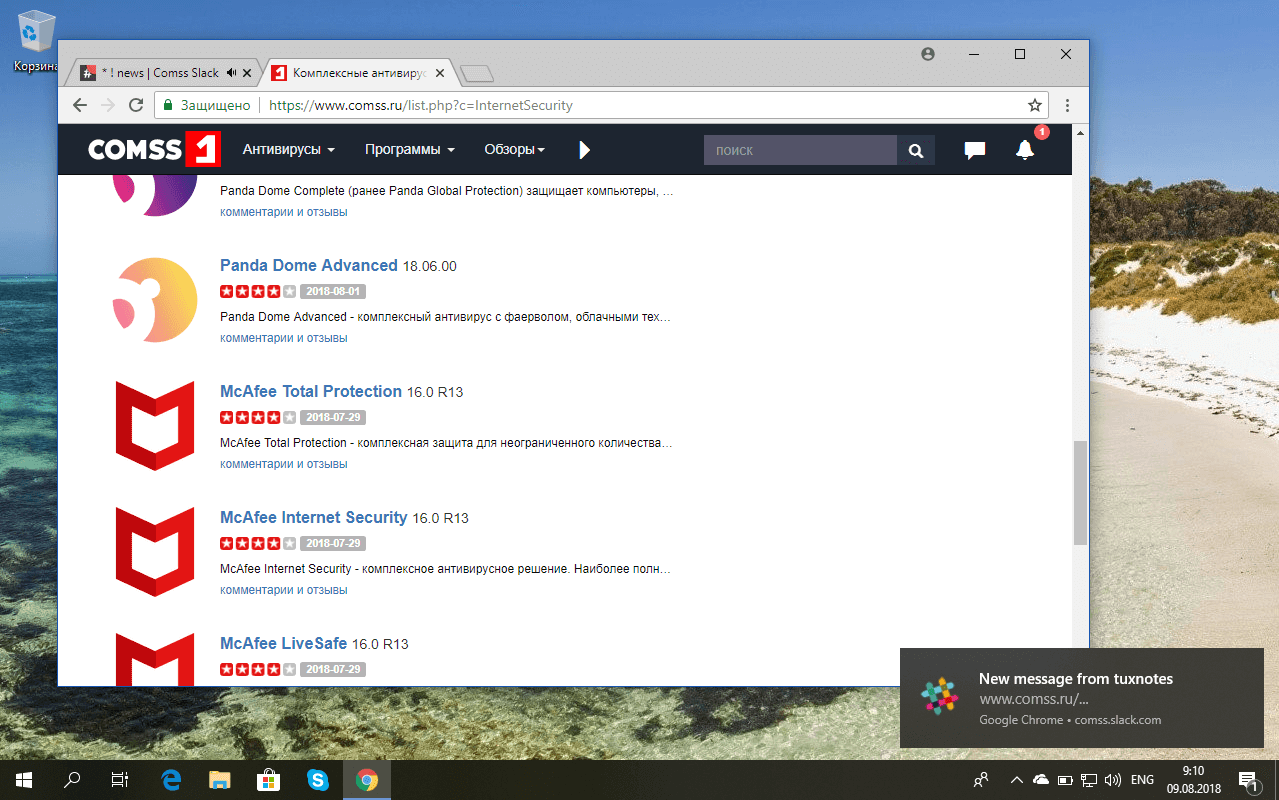Open the People icon in system tray
The image size is (1279, 800).
pyautogui.click(x=982, y=780)
